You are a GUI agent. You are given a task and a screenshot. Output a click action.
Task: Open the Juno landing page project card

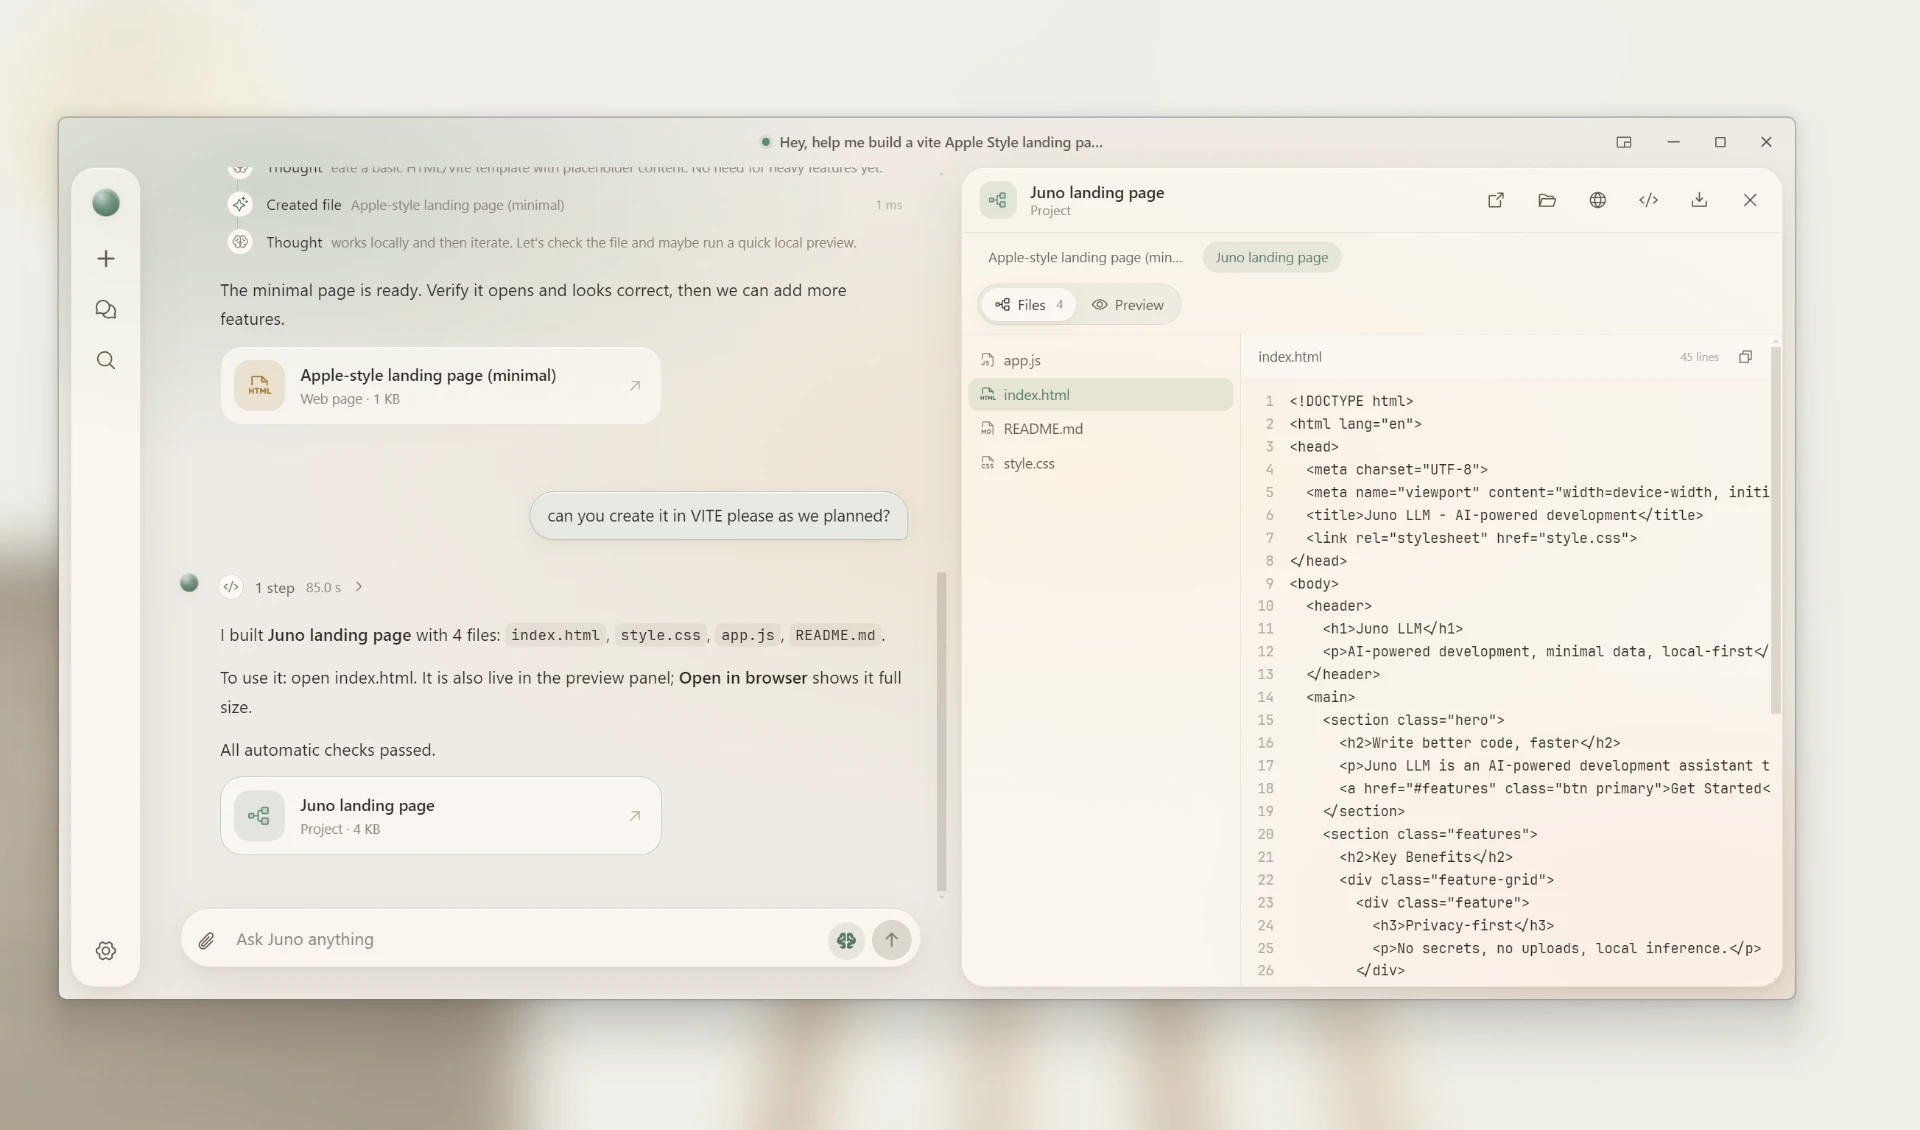click(x=441, y=816)
